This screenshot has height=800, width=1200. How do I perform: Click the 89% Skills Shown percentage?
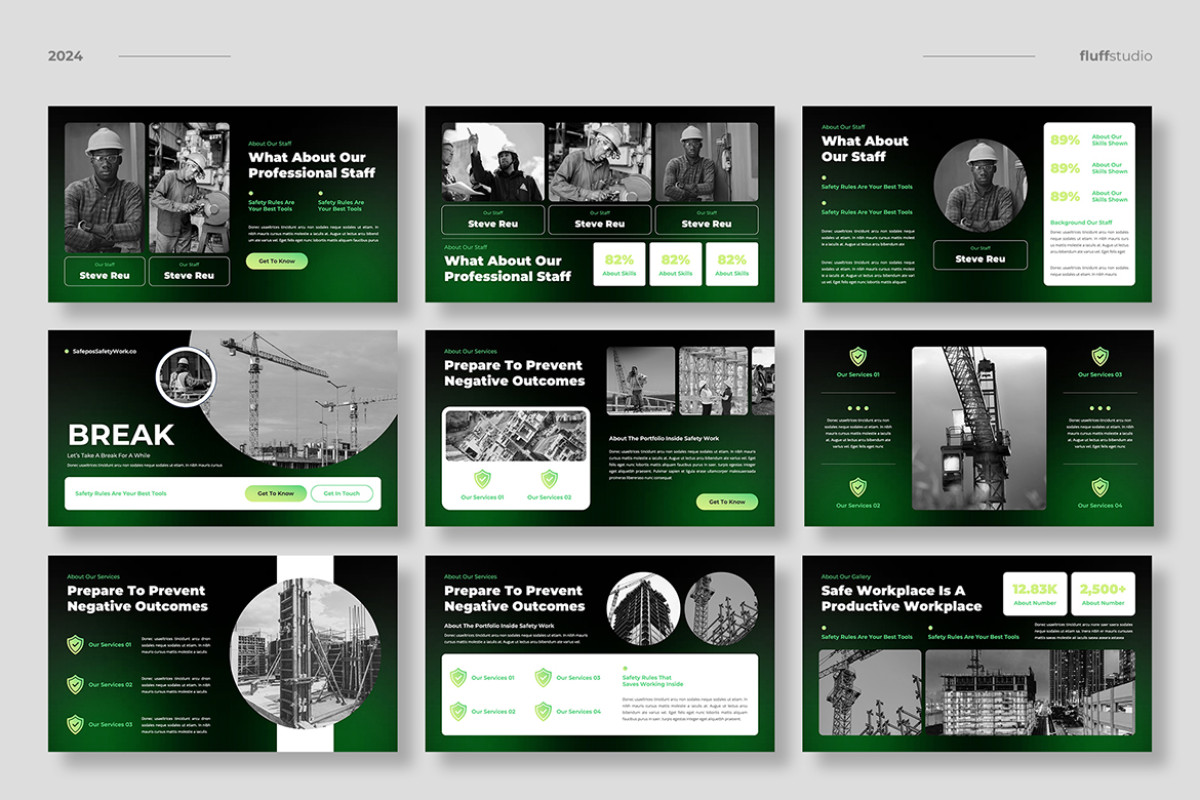1063,140
